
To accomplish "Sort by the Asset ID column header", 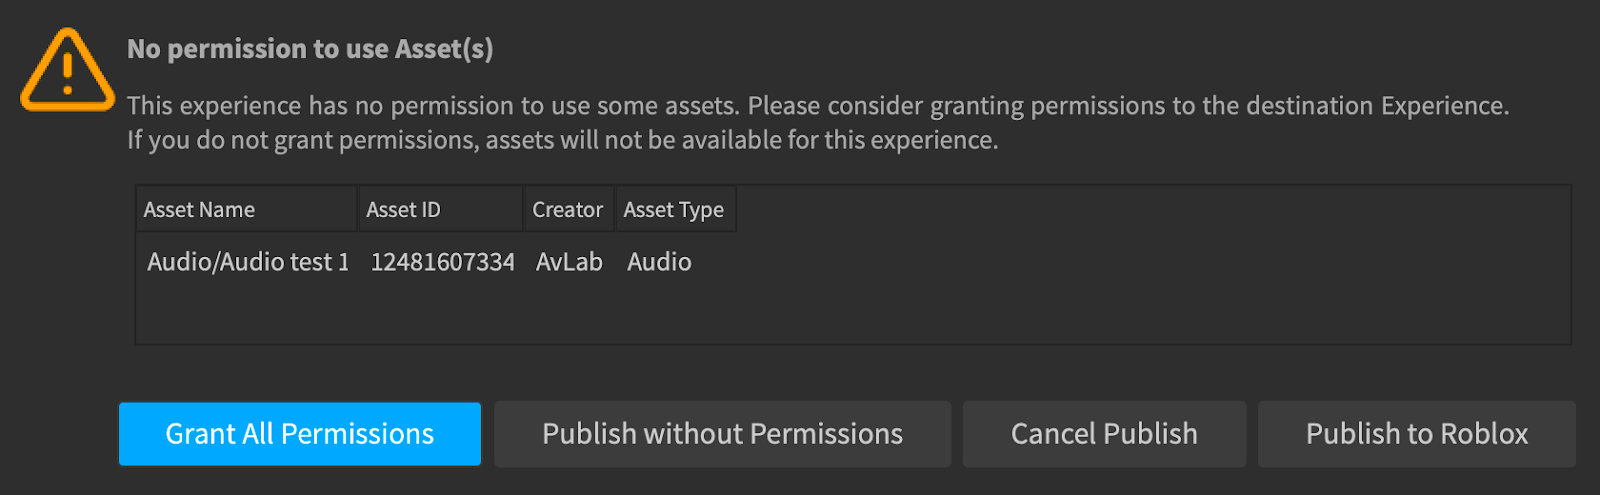I will (441, 209).
